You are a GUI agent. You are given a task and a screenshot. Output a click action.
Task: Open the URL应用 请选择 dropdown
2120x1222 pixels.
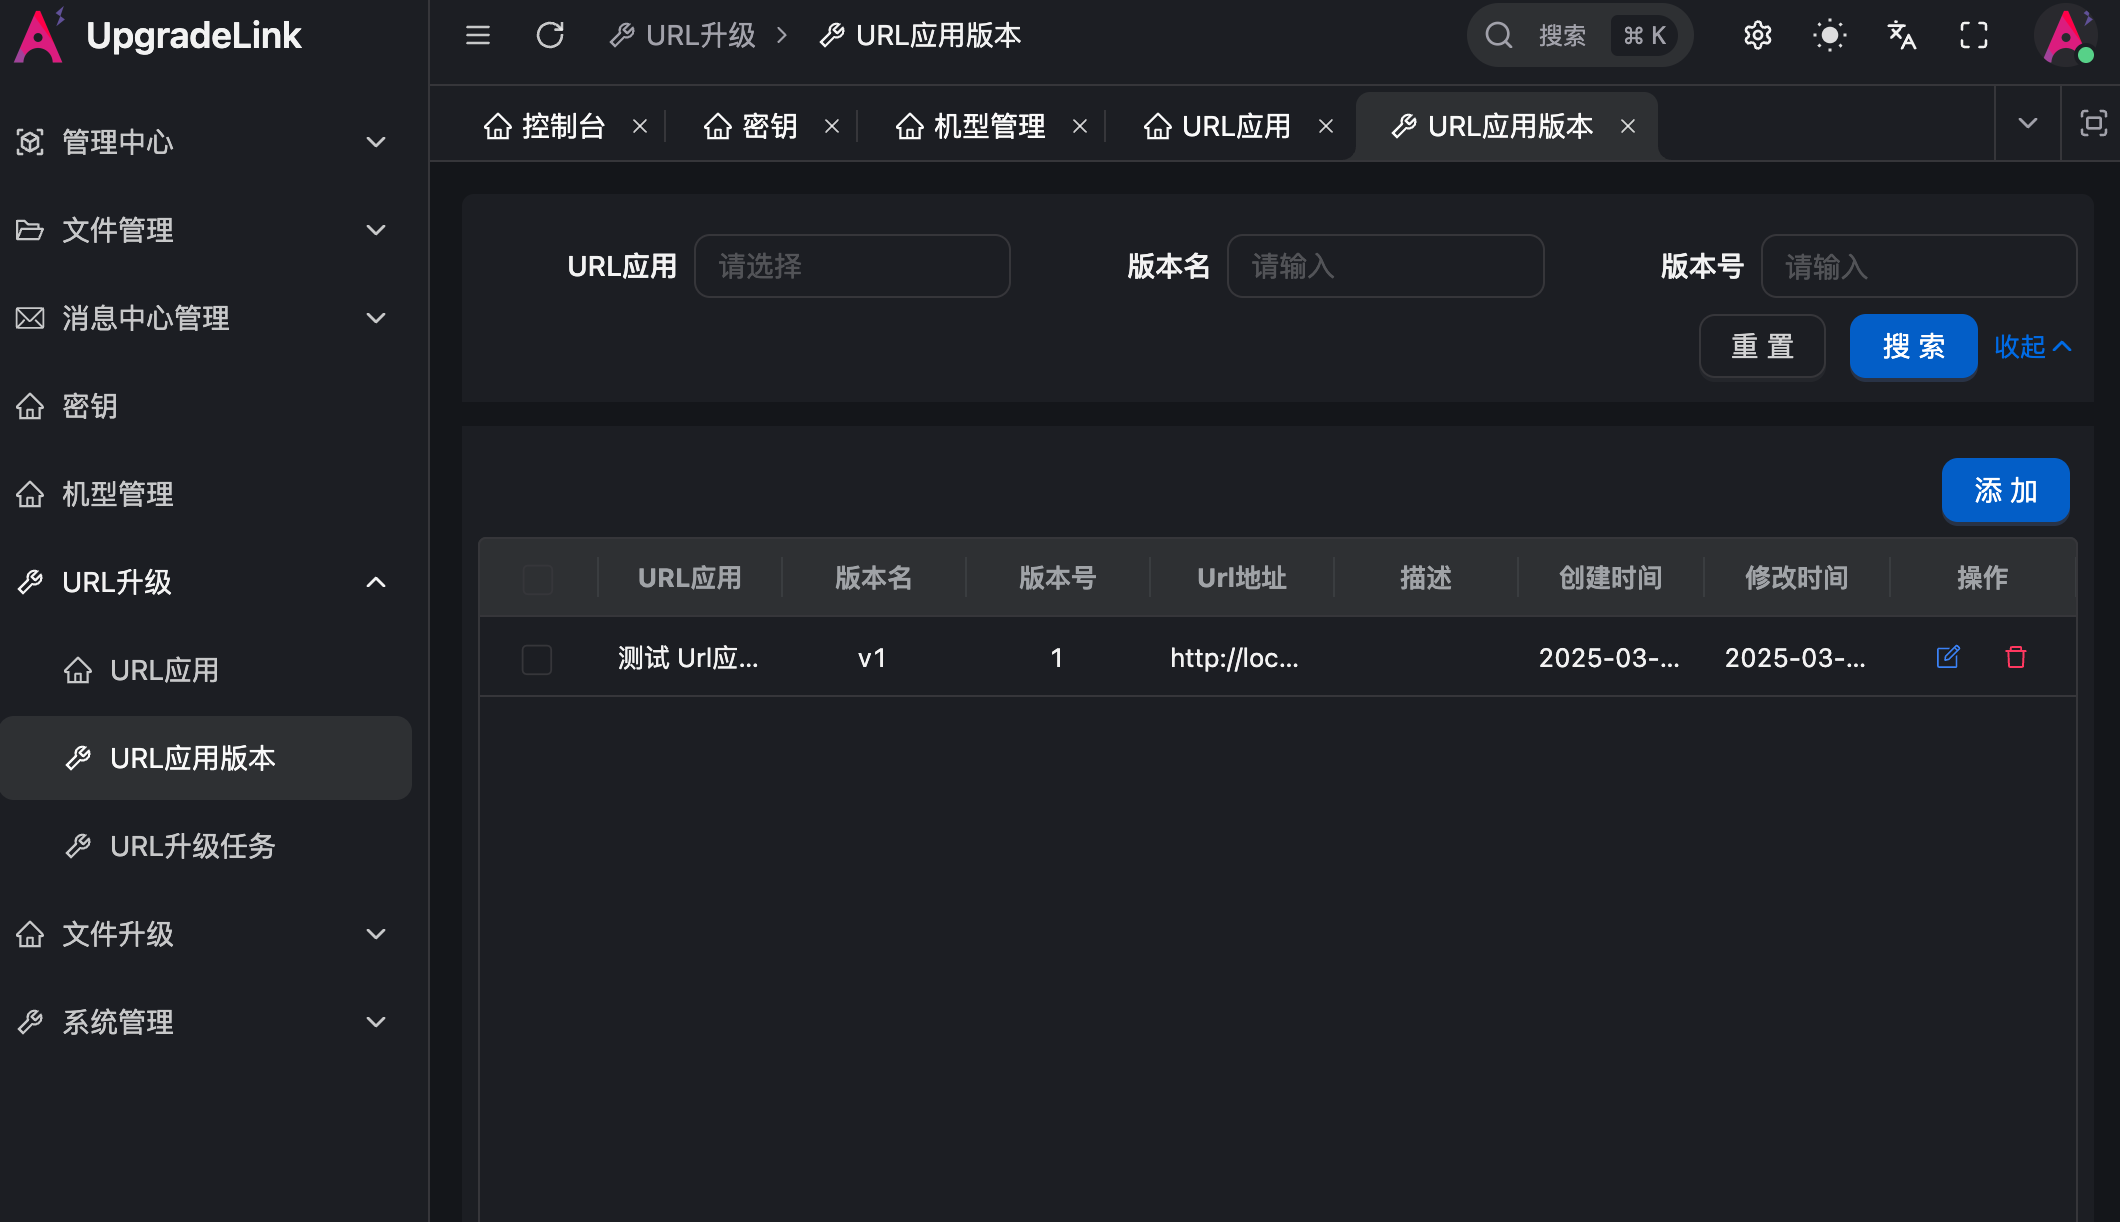coord(852,266)
